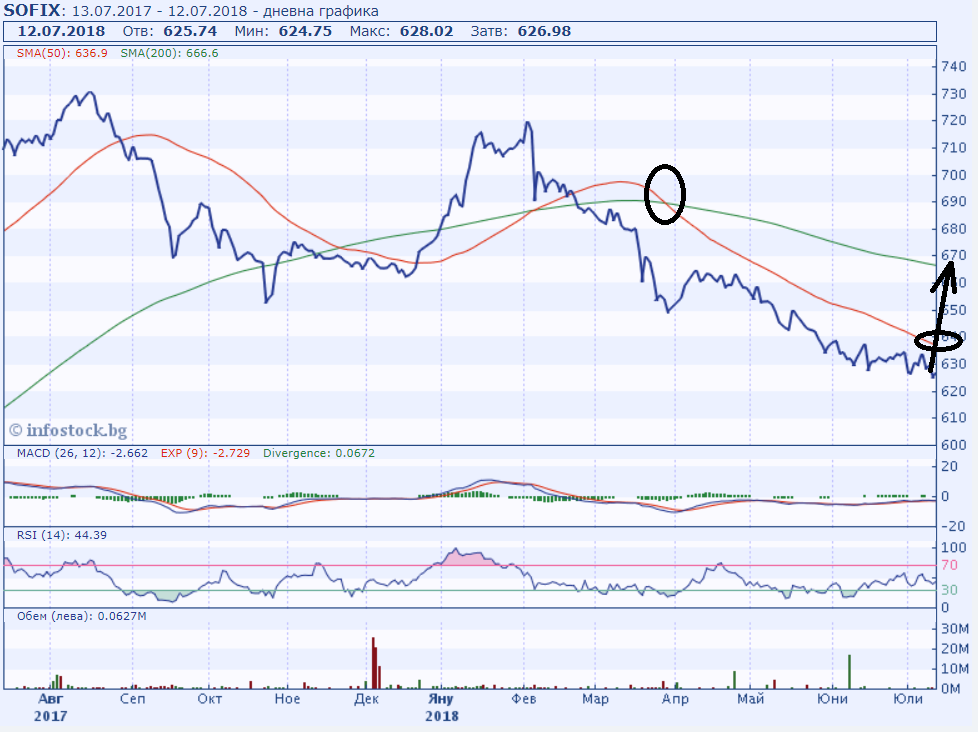Click the 2018 year label
The image size is (978, 732).
tap(442, 716)
